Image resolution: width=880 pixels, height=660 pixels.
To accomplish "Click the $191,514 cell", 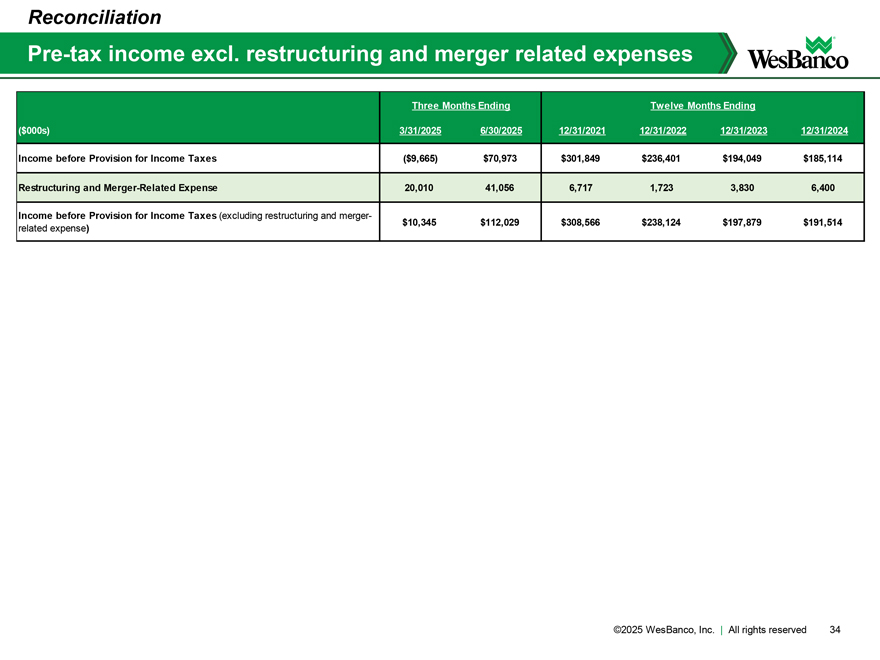I will click(x=823, y=222).
